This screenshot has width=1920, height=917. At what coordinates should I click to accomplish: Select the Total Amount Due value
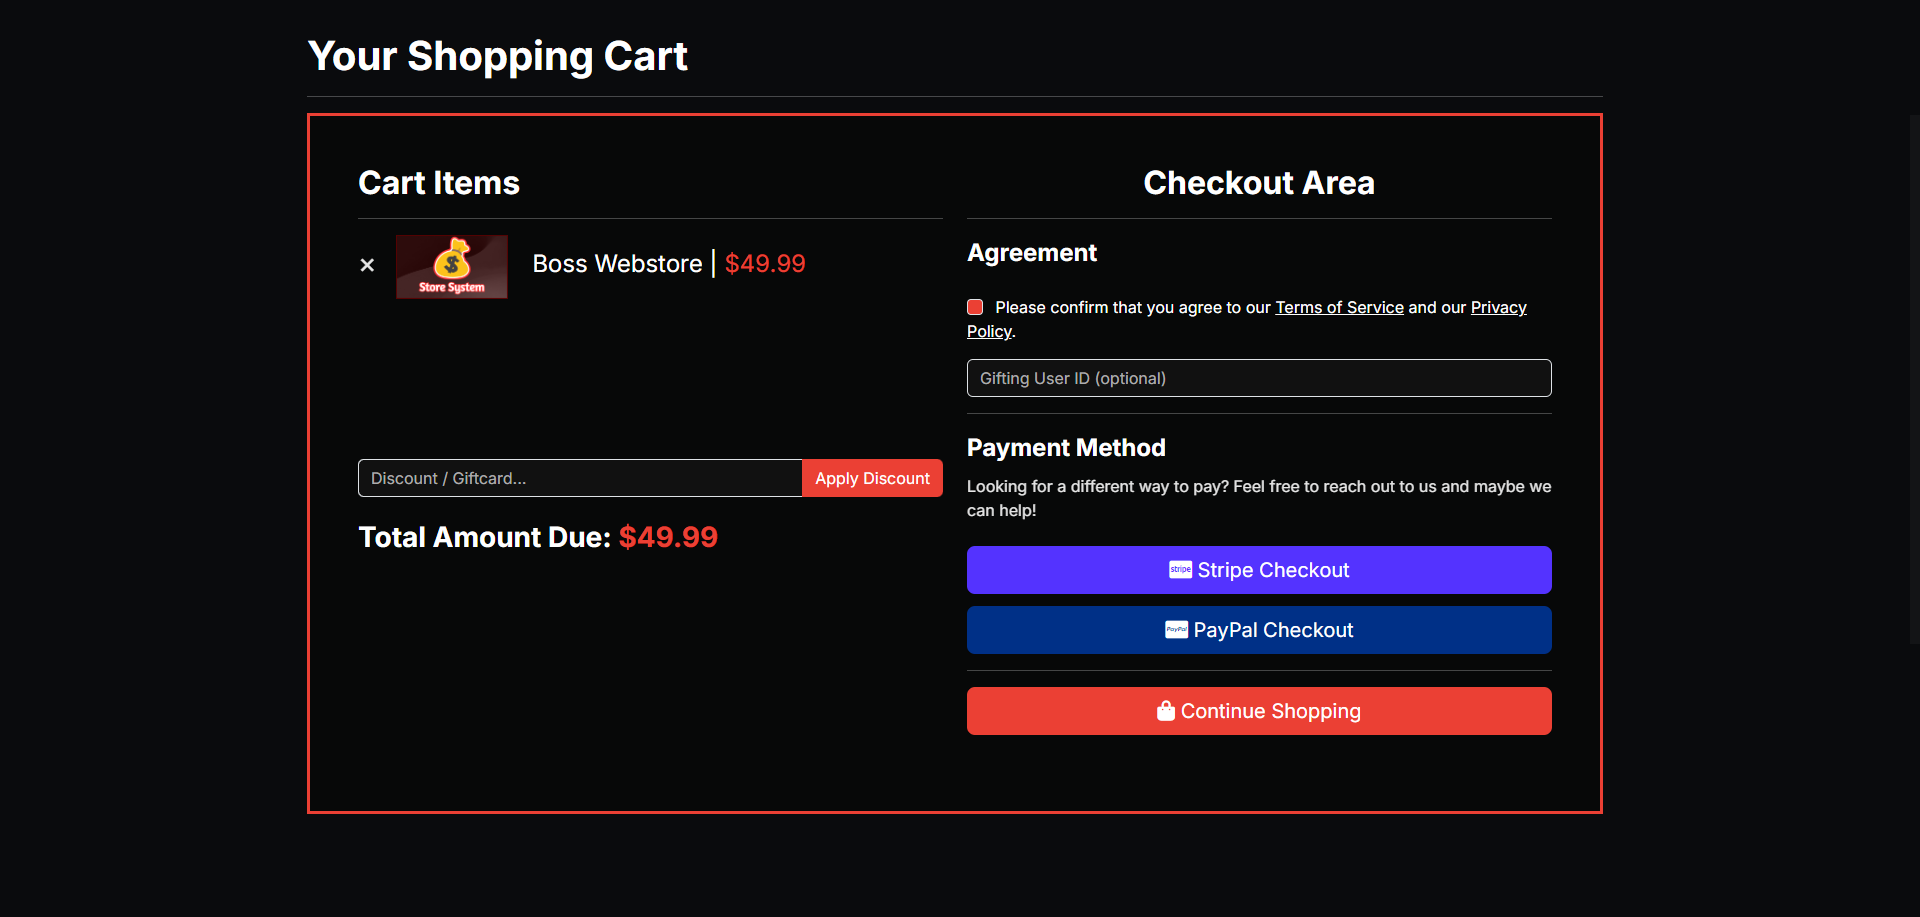(668, 537)
